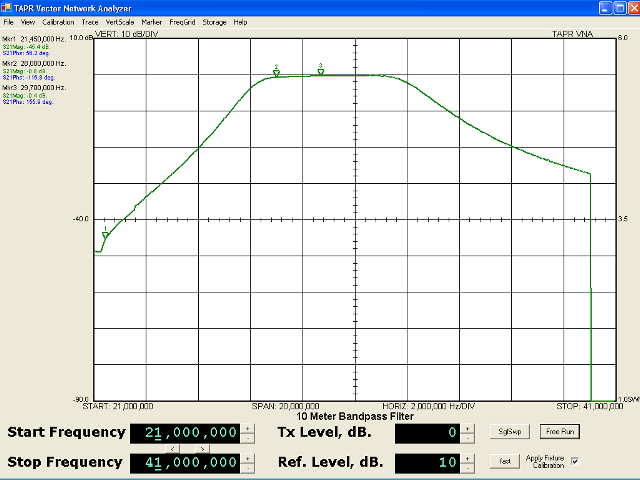Toggle Apply Fixture Calibration checkbox
This screenshot has width=640, height=480.
pyautogui.click(x=574, y=460)
